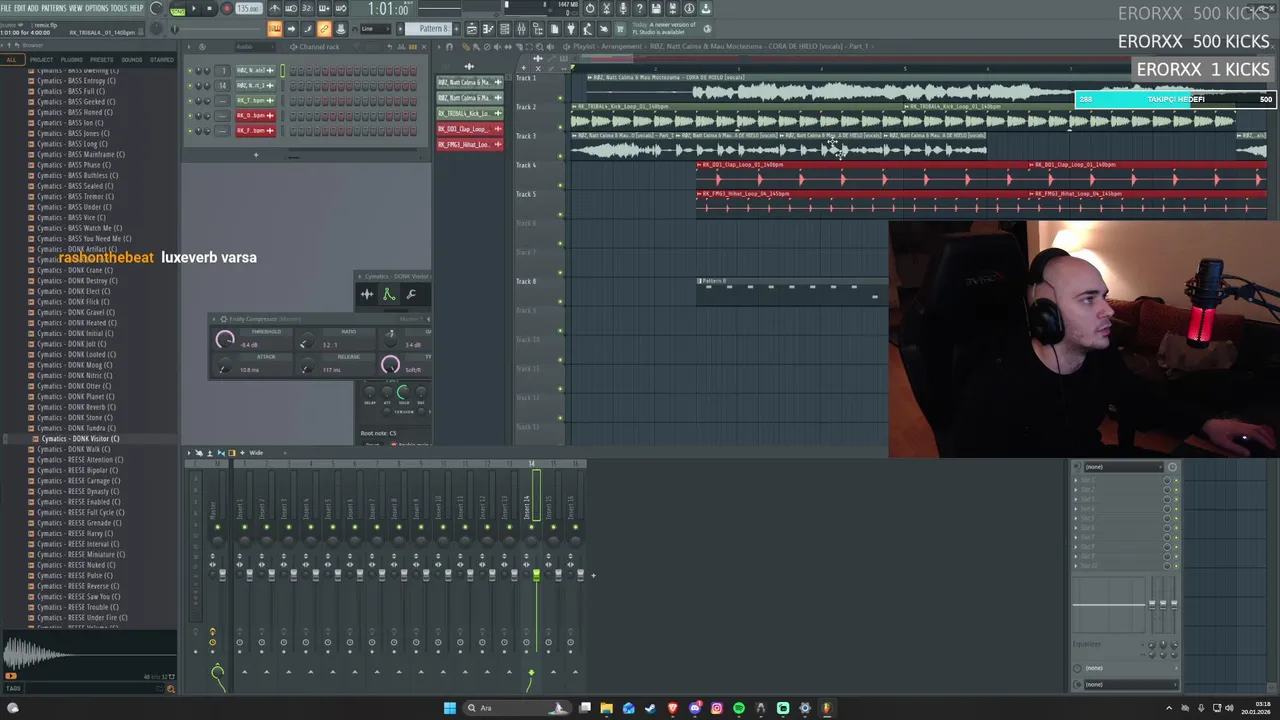The image size is (1280, 720).
Task: Click the microphone icon in the top toolbar
Action: click(622, 9)
